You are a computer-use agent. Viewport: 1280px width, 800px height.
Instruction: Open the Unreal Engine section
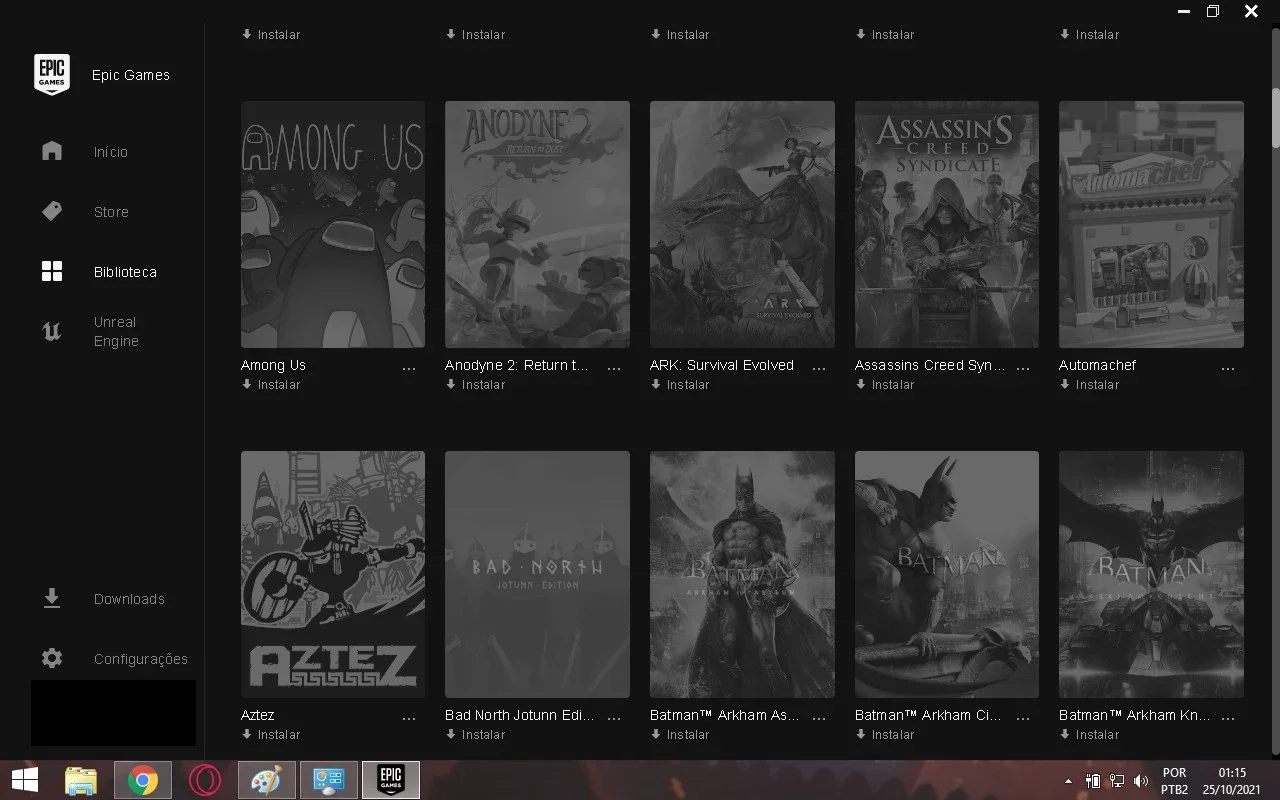click(90, 332)
